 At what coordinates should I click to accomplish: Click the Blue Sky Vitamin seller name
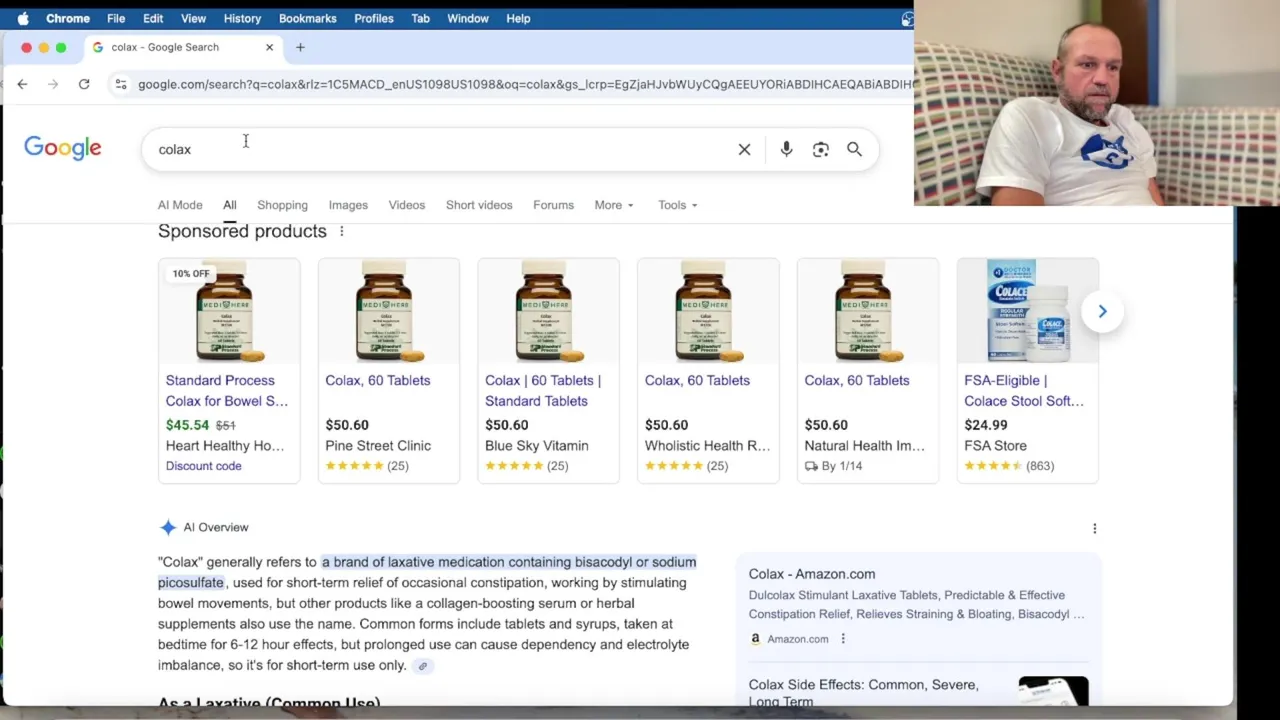[537, 446]
